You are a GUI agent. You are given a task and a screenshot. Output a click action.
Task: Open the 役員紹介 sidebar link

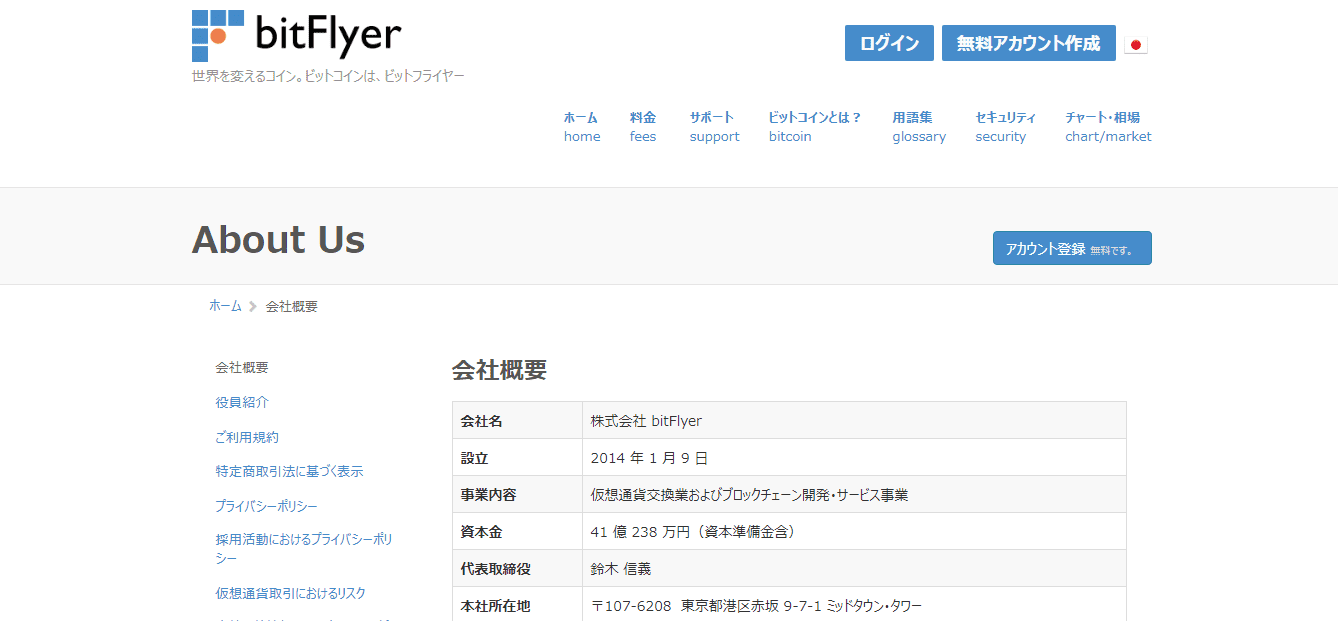coord(240,402)
